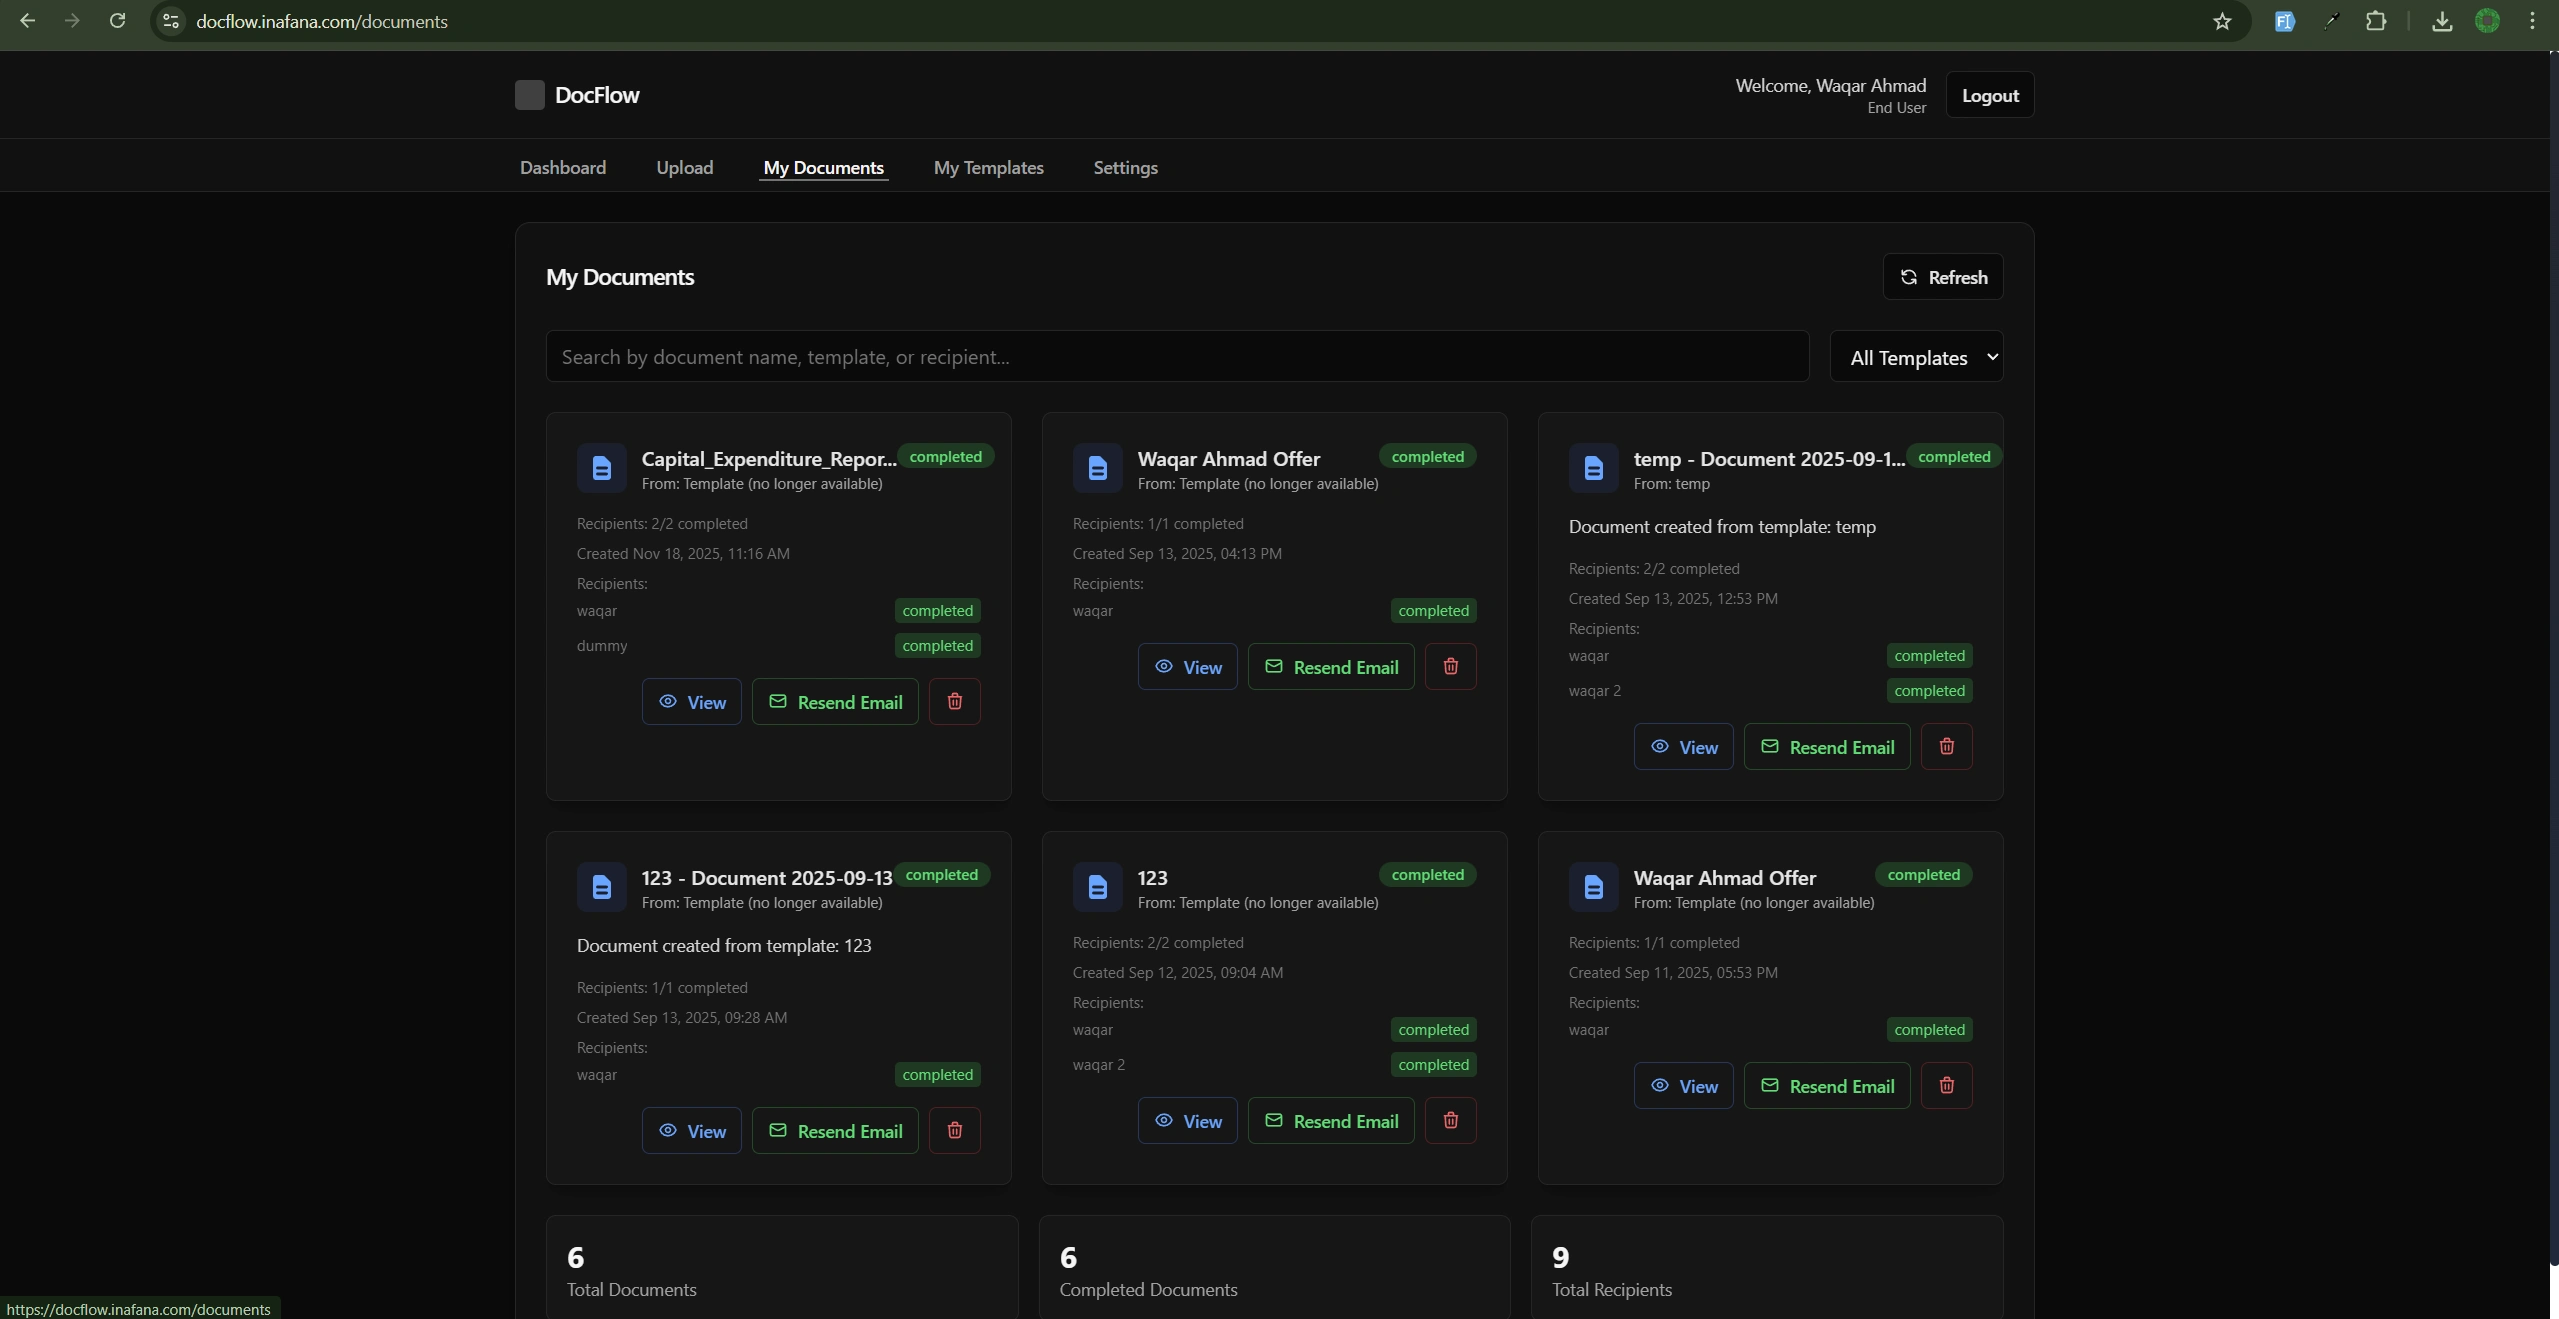2559x1319 pixels.
Task: Delete the temp document using its trash icon
Action: [1946, 746]
